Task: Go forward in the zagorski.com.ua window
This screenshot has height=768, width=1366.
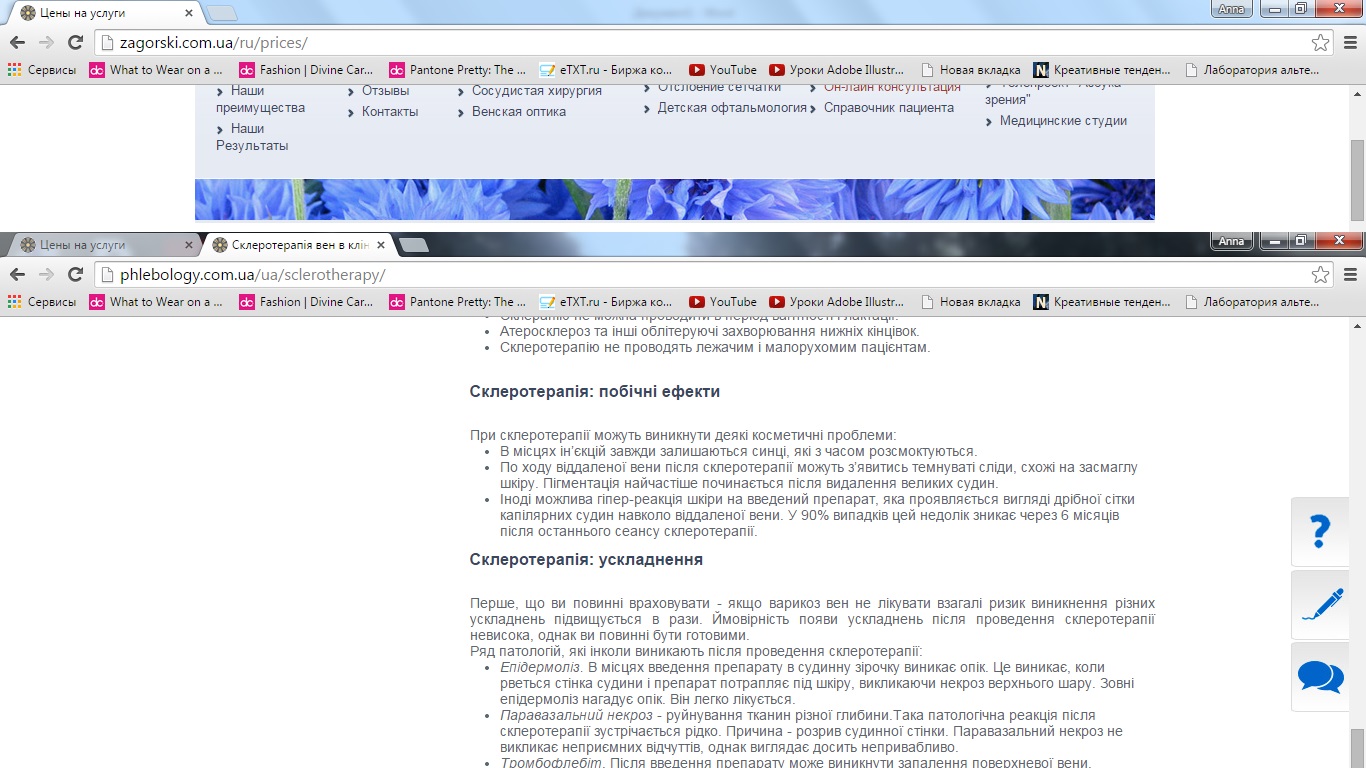Action: 46,43
